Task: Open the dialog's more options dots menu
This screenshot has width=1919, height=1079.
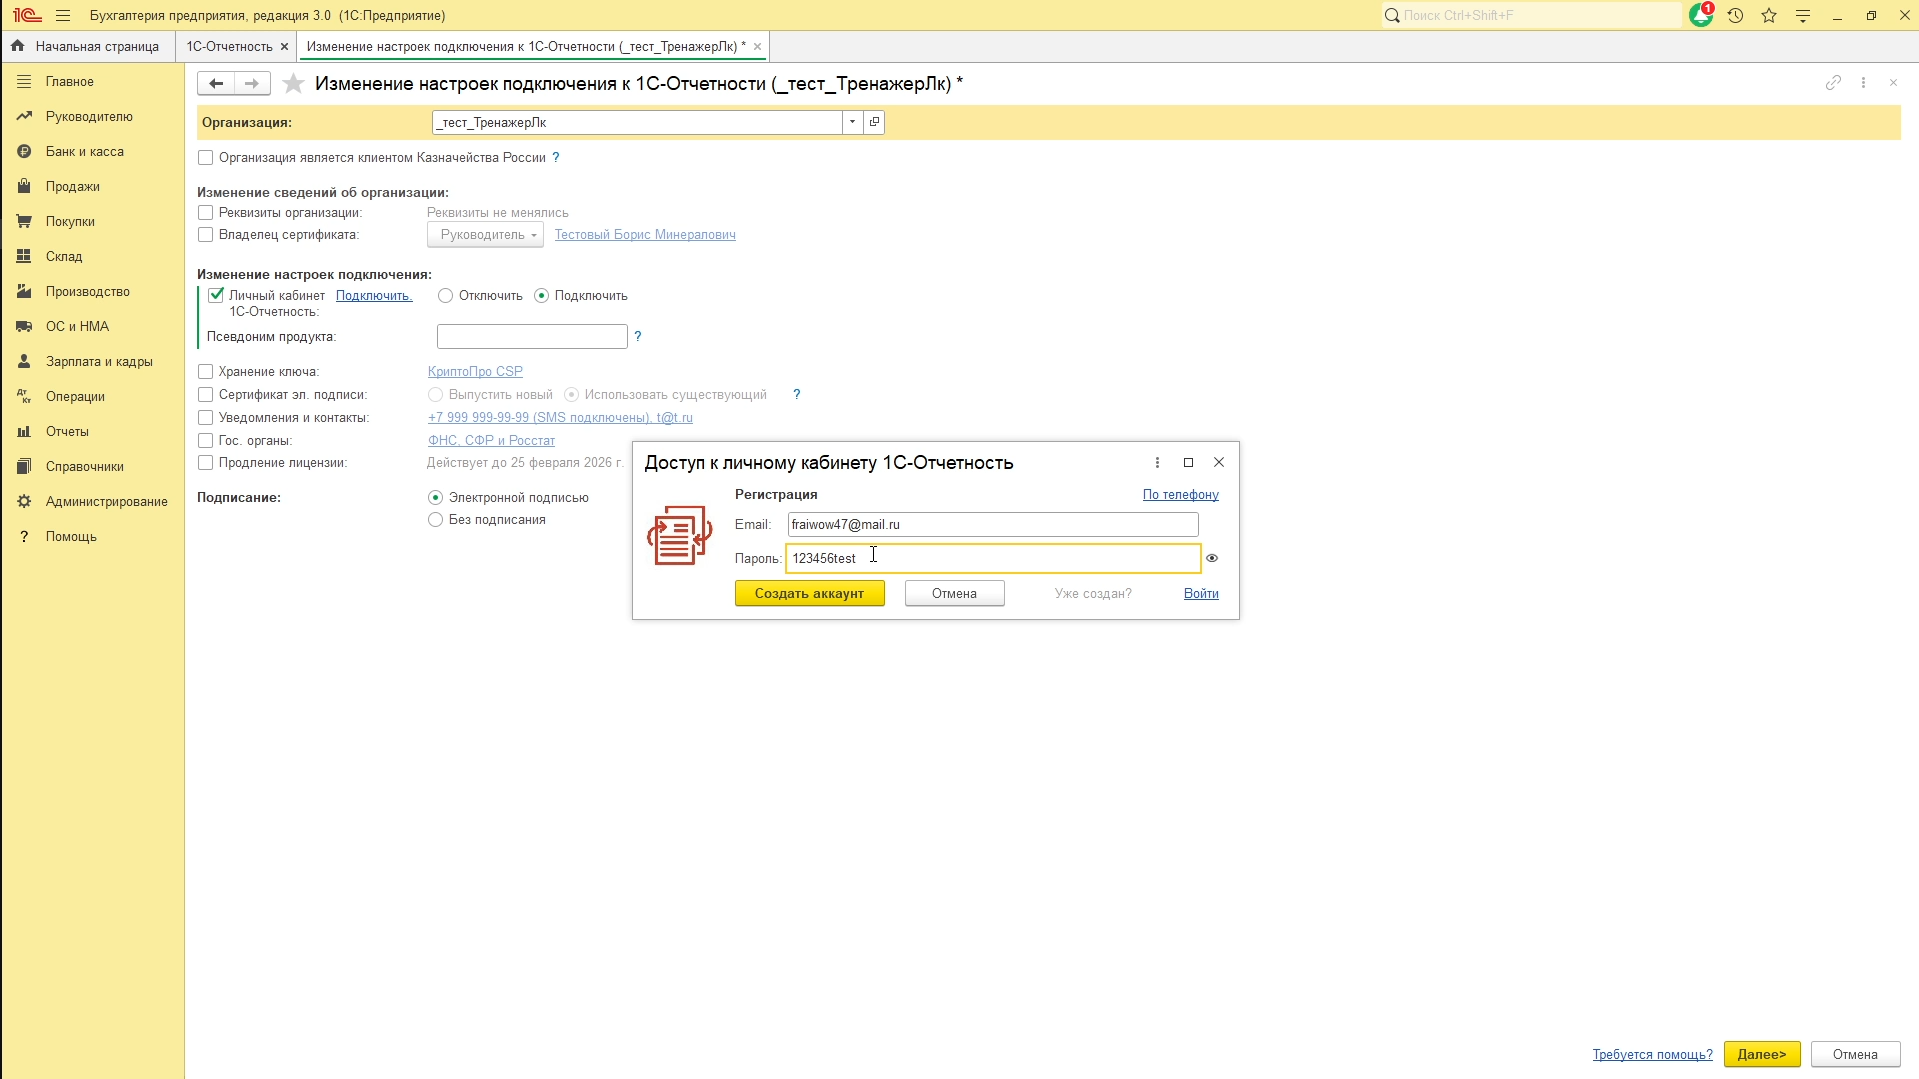Action: point(1157,462)
